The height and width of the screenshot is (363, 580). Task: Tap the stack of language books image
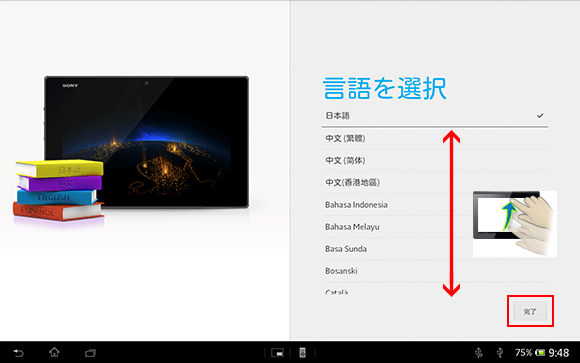point(59,190)
